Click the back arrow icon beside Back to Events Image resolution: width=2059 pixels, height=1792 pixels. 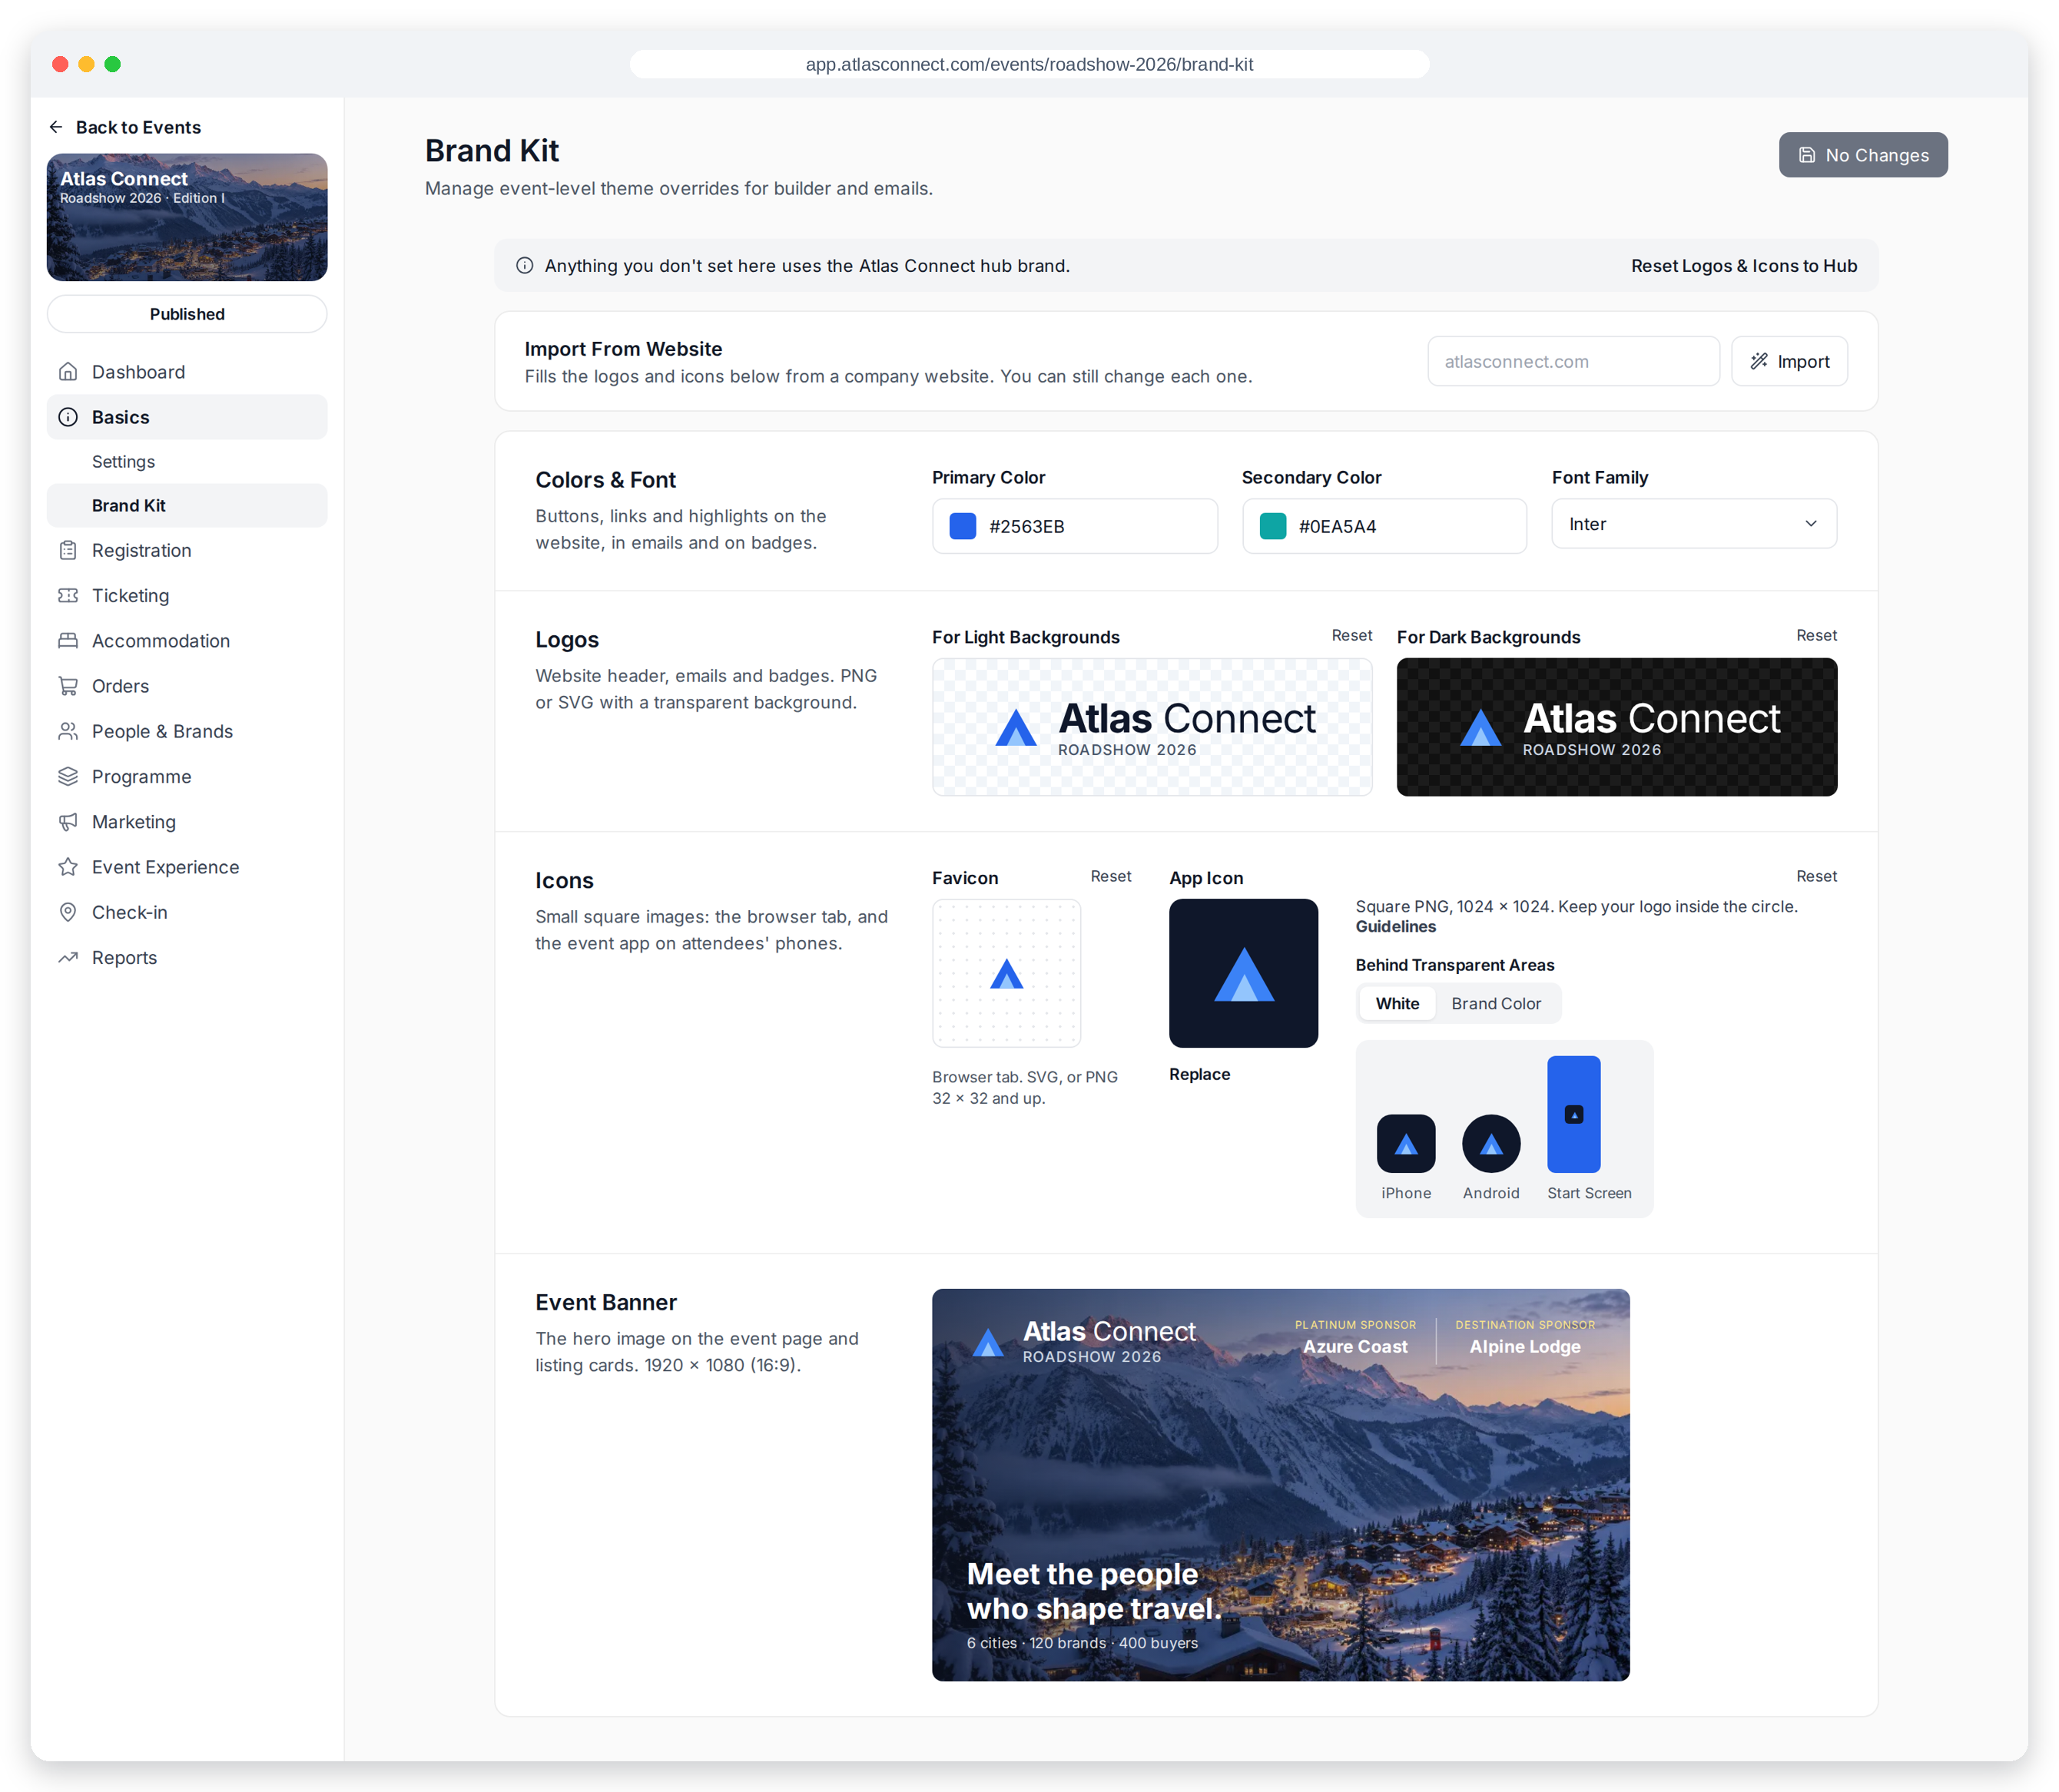click(x=56, y=127)
